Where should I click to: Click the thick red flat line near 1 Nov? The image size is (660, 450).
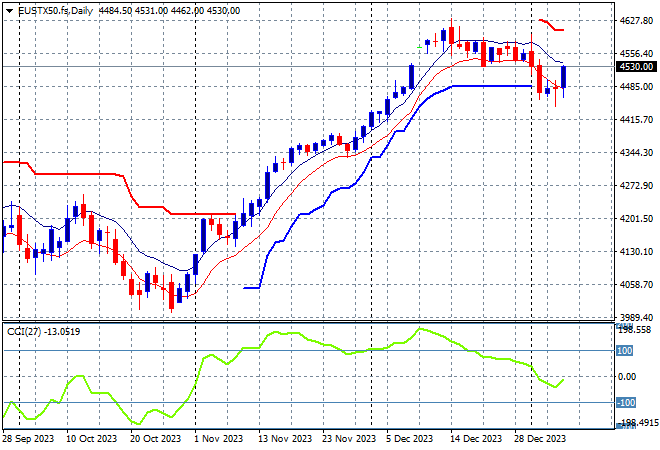[200, 213]
